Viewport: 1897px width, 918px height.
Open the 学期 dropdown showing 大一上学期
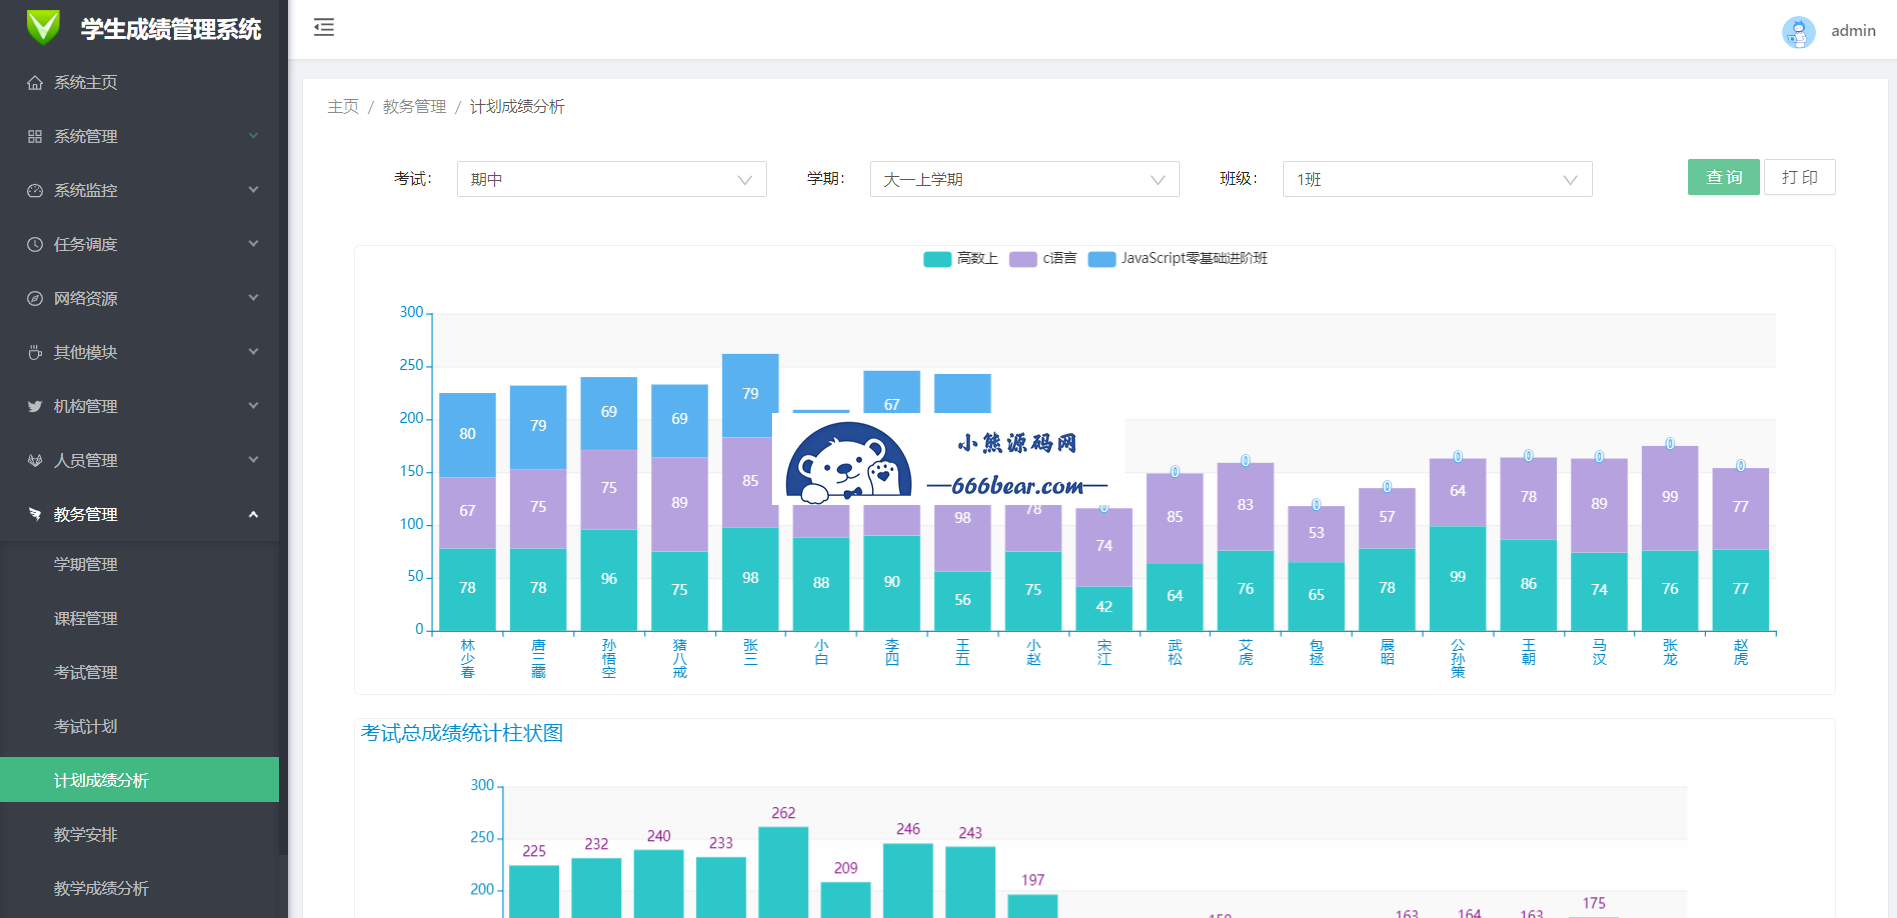tap(1025, 179)
